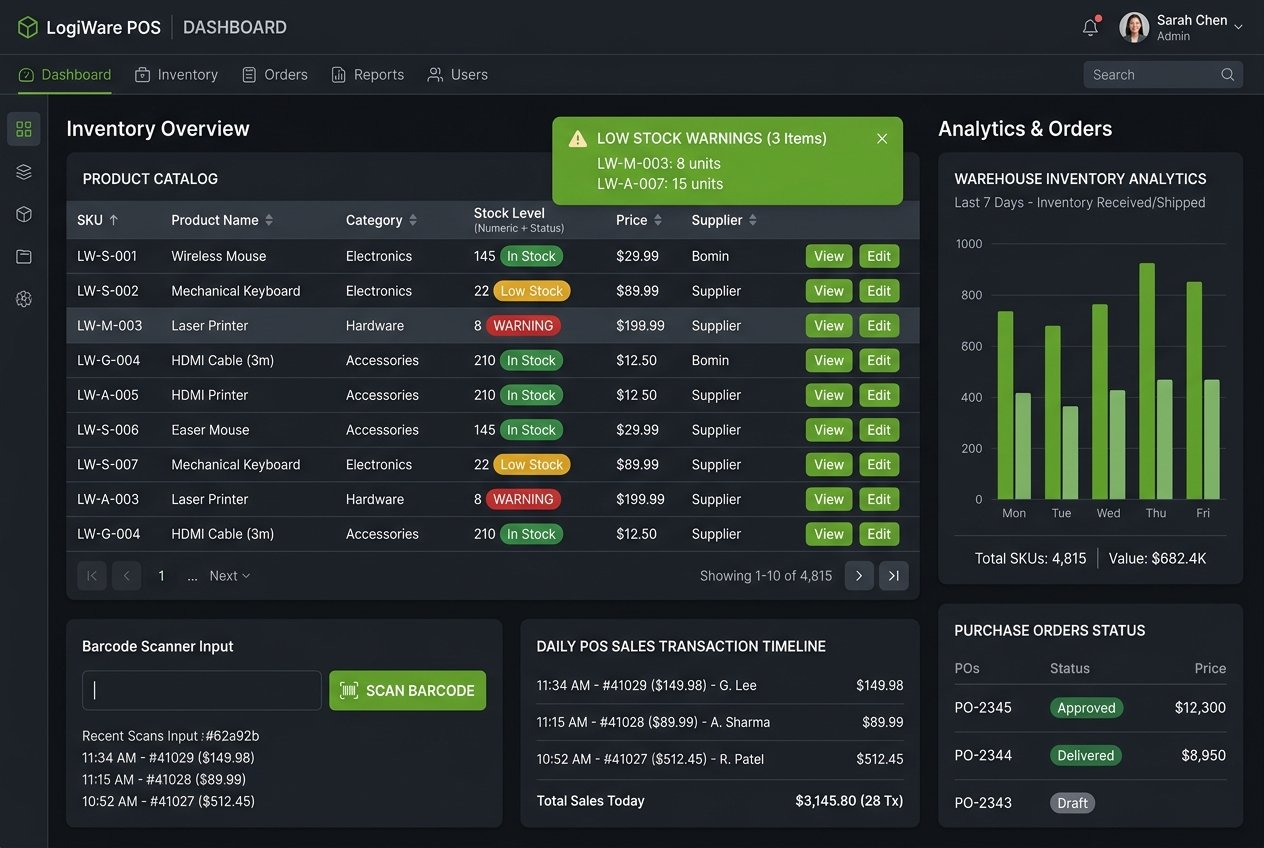Open the Reports tab
Image resolution: width=1264 pixels, height=848 pixels.
pos(367,74)
